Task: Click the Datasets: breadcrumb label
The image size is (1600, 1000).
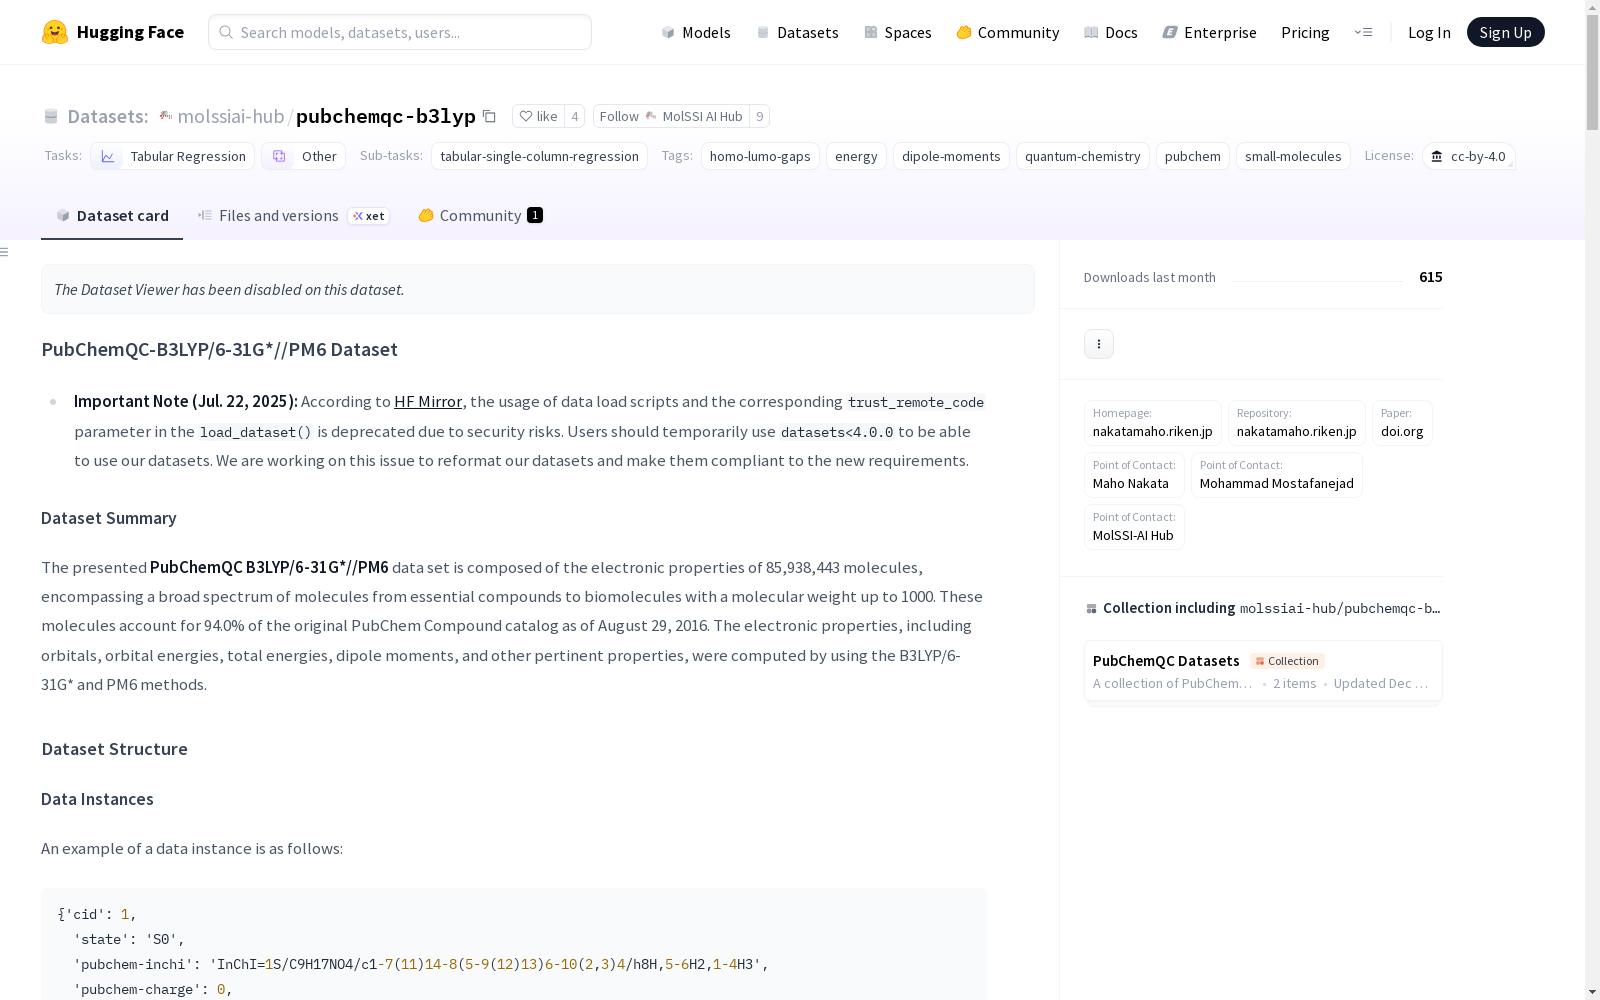Action: pos(108,116)
